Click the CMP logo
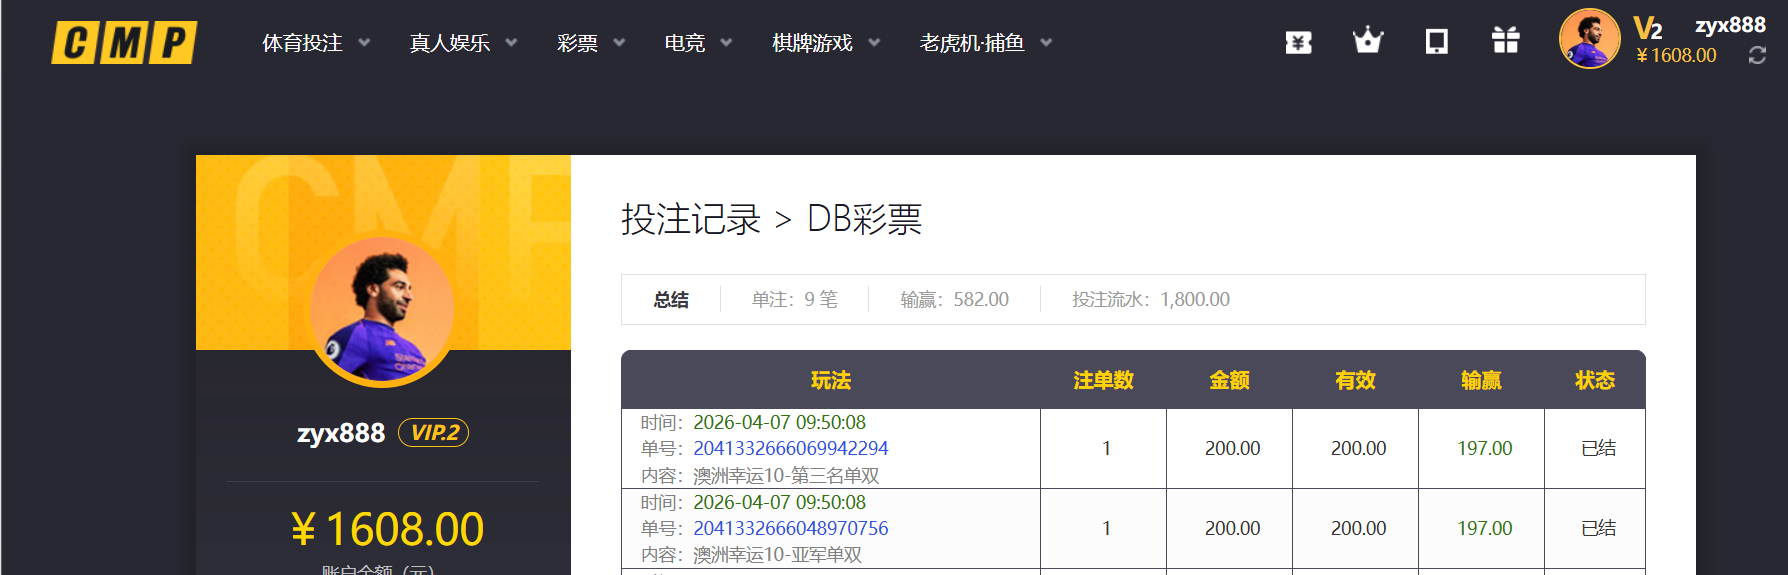Image resolution: width=1788 pixels, height=575 pixels. [125, 43]
